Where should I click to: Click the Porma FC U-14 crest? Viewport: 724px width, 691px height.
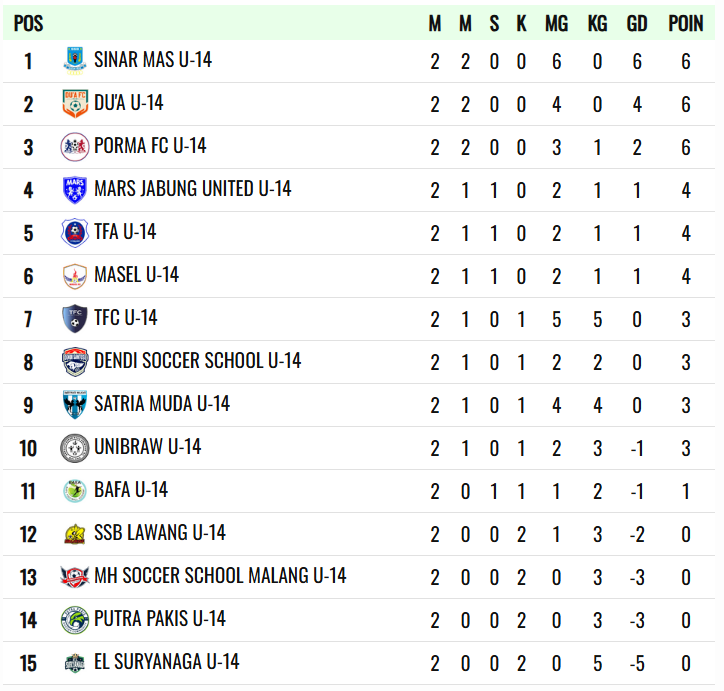point(75,147)
